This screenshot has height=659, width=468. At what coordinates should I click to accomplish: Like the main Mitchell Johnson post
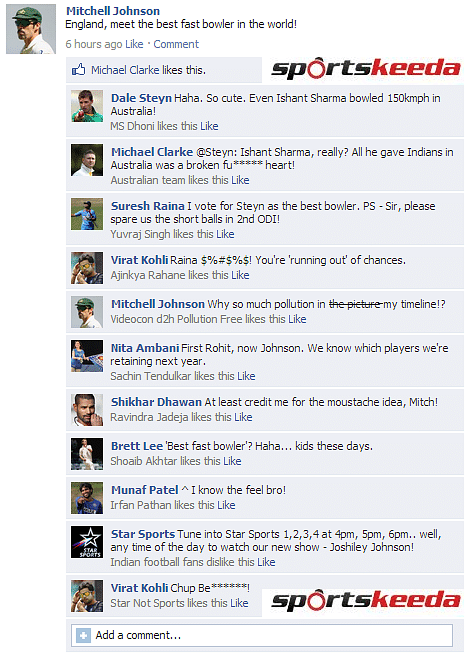pyautogui.click(x=134, y=44)
